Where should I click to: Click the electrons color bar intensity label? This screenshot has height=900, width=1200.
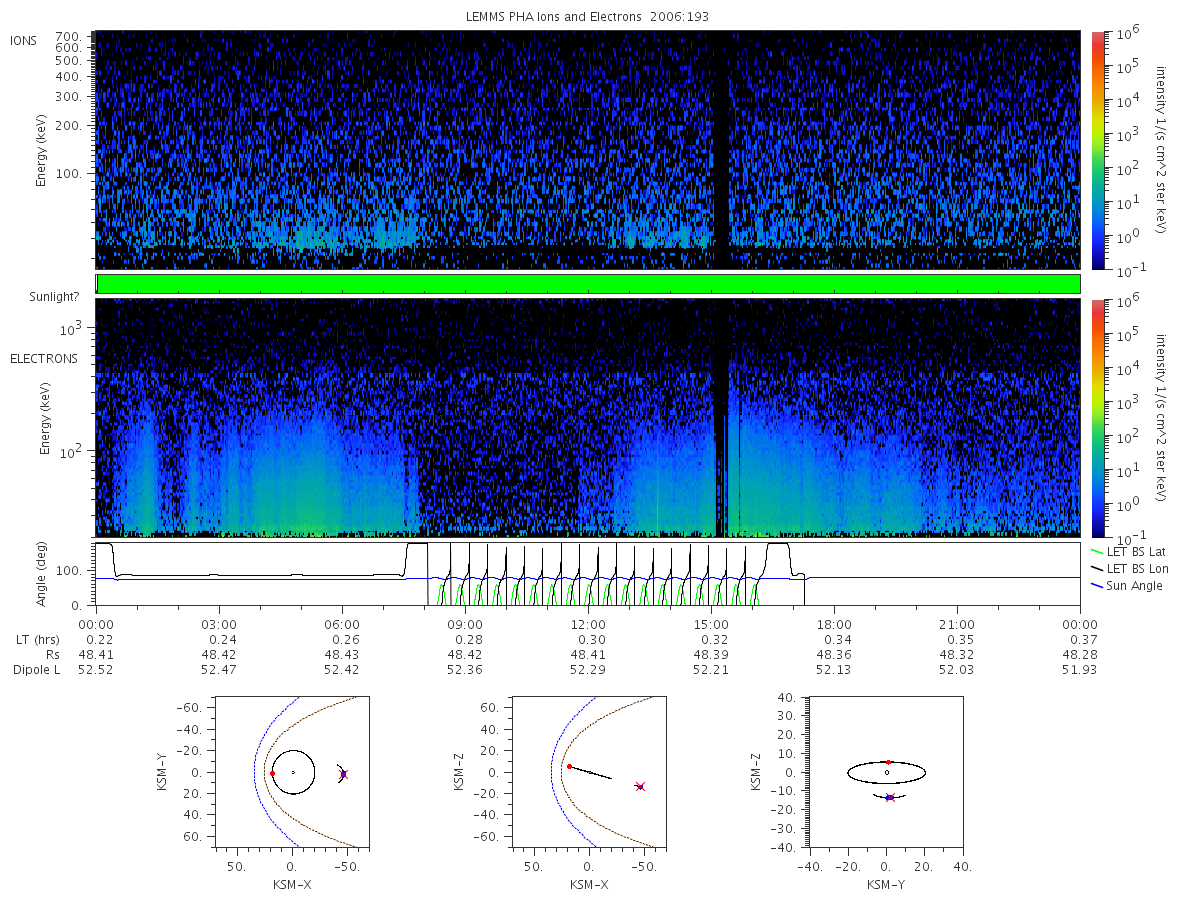pyautogui.click(x=1162, y=418)
